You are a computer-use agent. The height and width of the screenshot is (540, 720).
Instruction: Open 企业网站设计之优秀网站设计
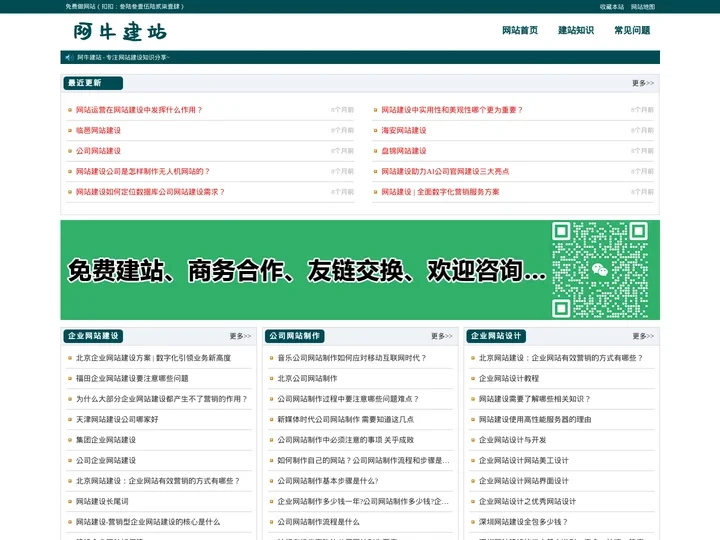coord(527,501)
